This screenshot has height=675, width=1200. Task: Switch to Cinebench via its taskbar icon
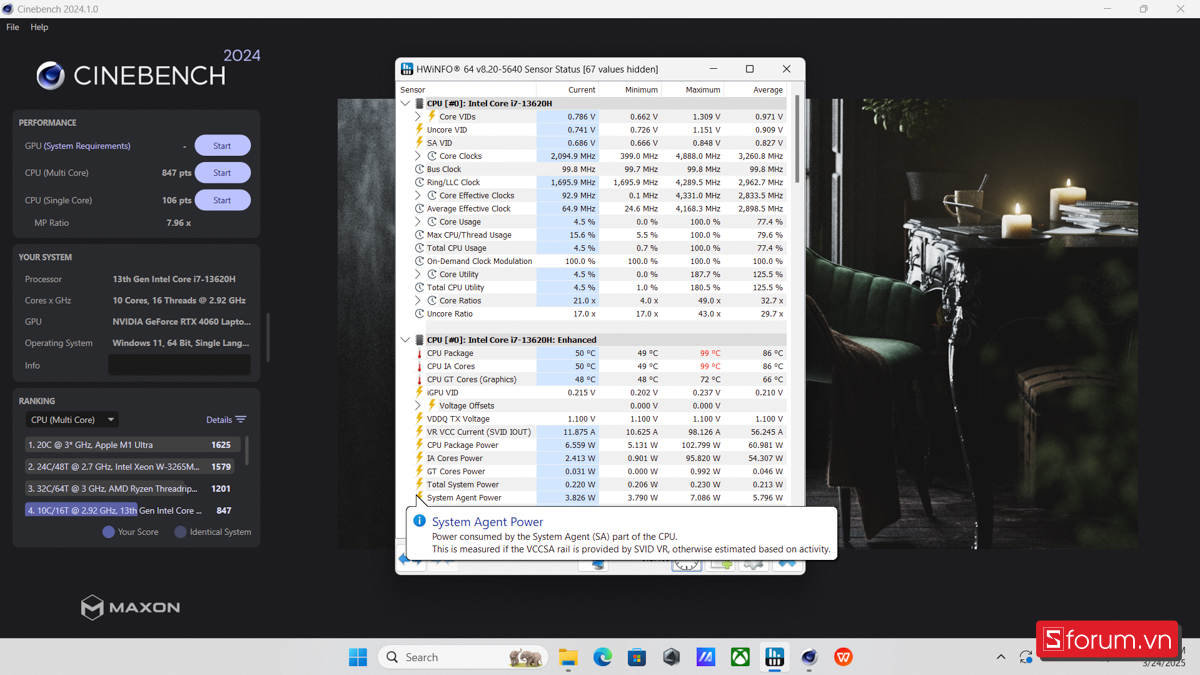[x=809, y=657]
